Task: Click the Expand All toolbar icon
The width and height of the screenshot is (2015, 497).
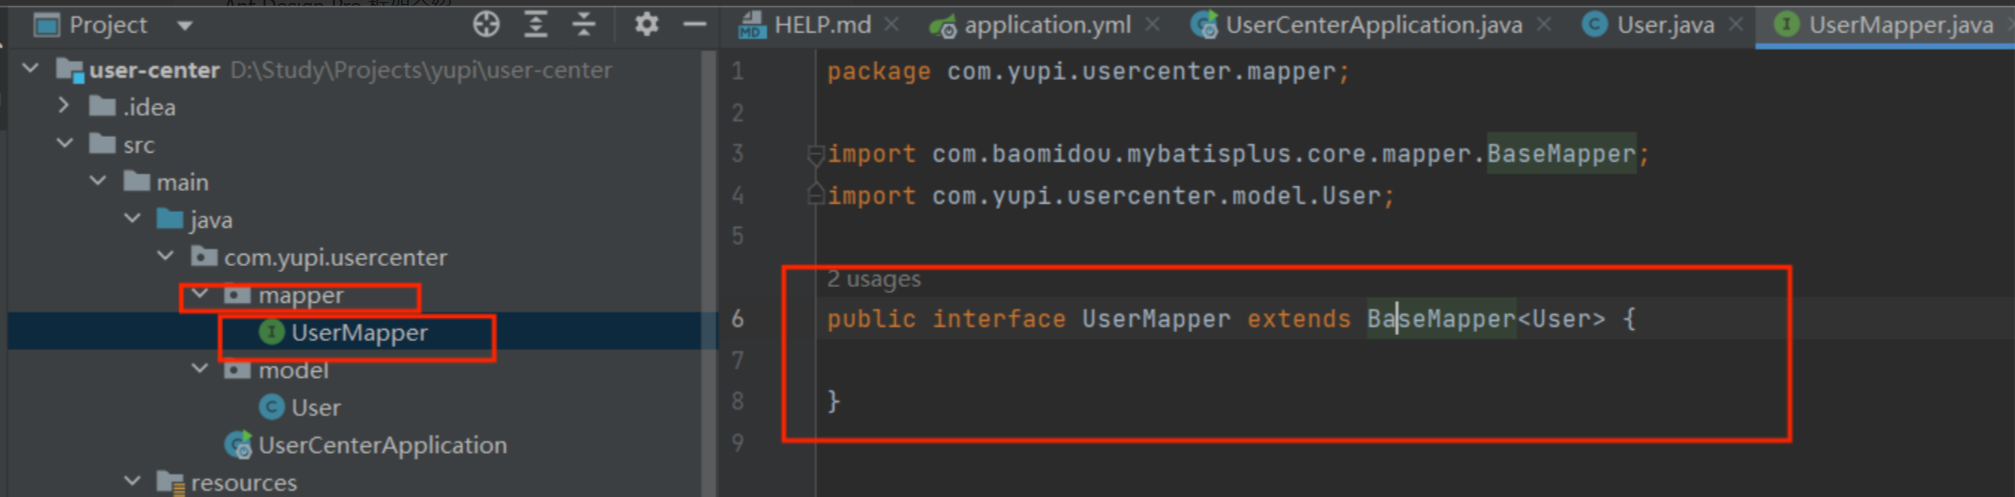Action: 536,24
